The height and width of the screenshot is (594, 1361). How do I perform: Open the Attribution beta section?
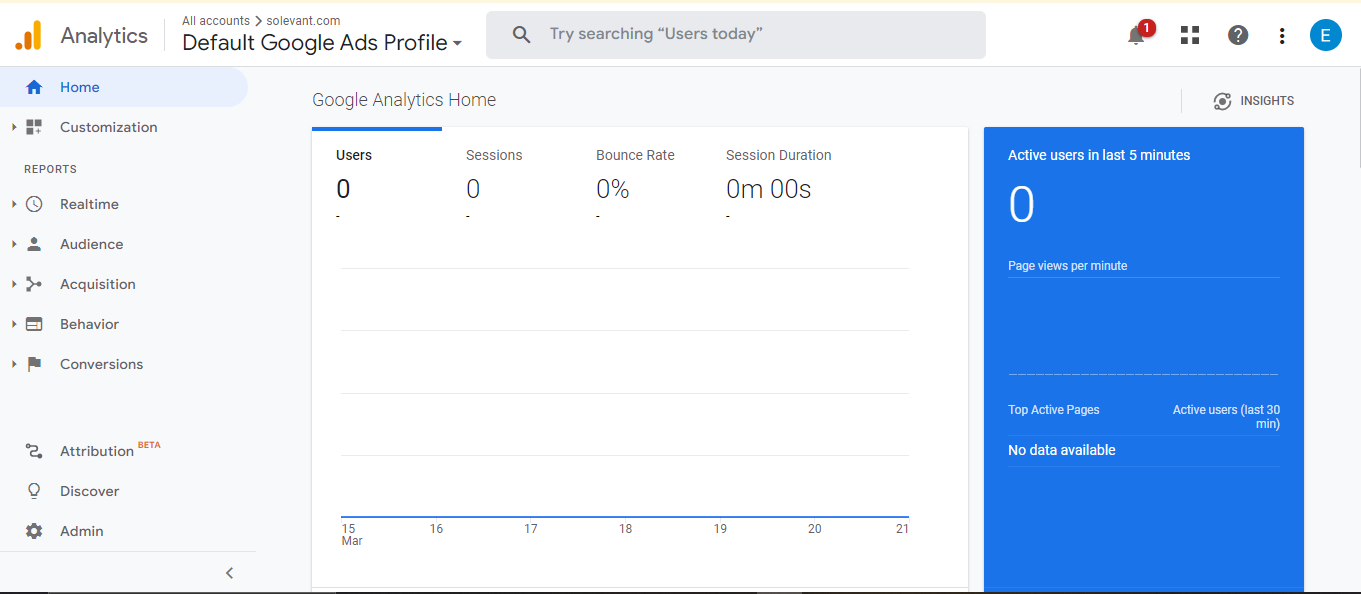97,451
